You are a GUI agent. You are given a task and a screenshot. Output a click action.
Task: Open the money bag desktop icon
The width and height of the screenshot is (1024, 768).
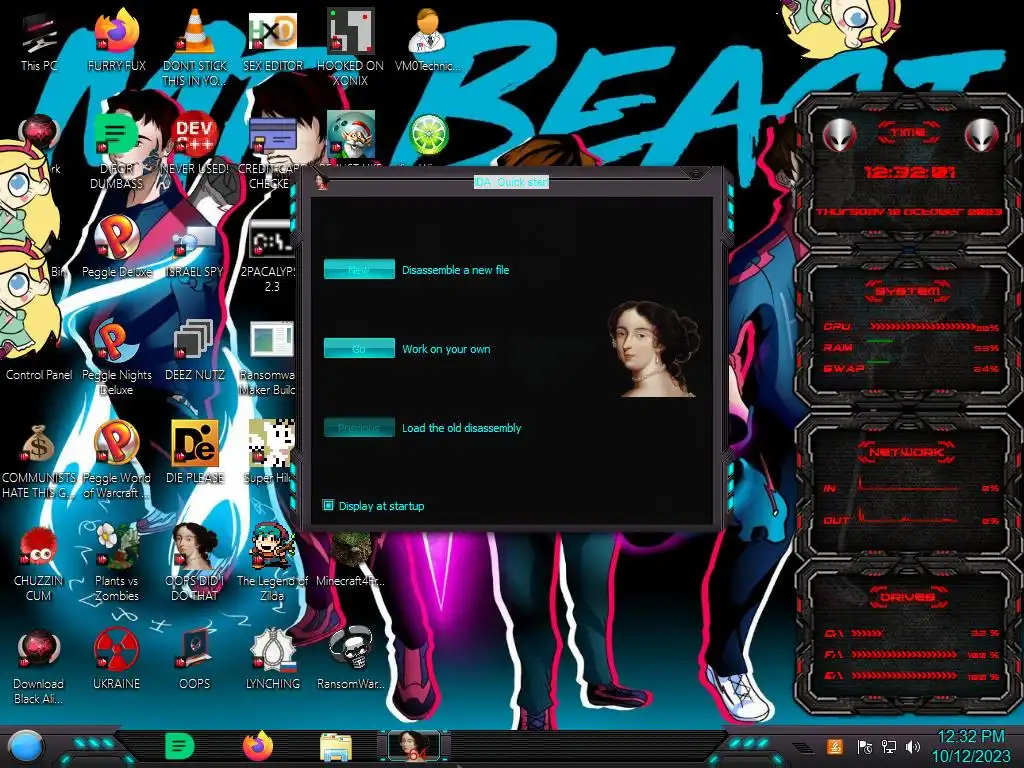point(39,444)
